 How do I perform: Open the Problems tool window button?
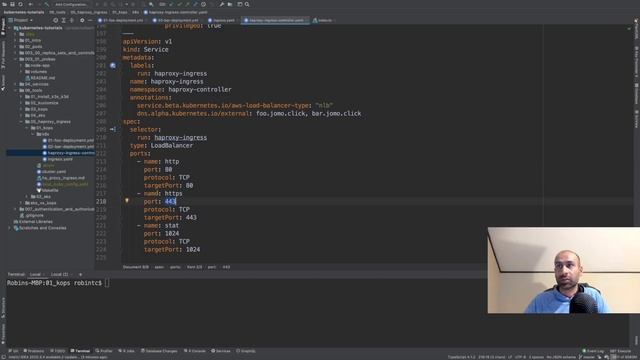33,351
